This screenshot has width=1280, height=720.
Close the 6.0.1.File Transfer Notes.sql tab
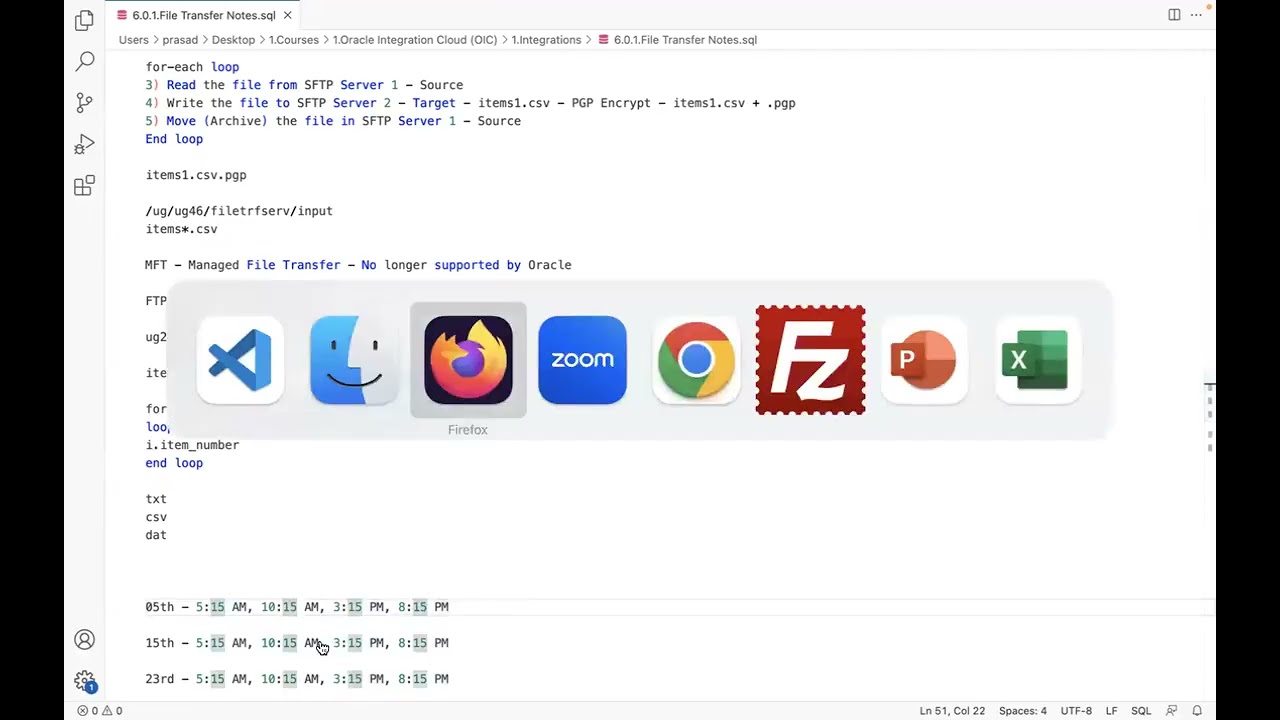tap(288, 15)
